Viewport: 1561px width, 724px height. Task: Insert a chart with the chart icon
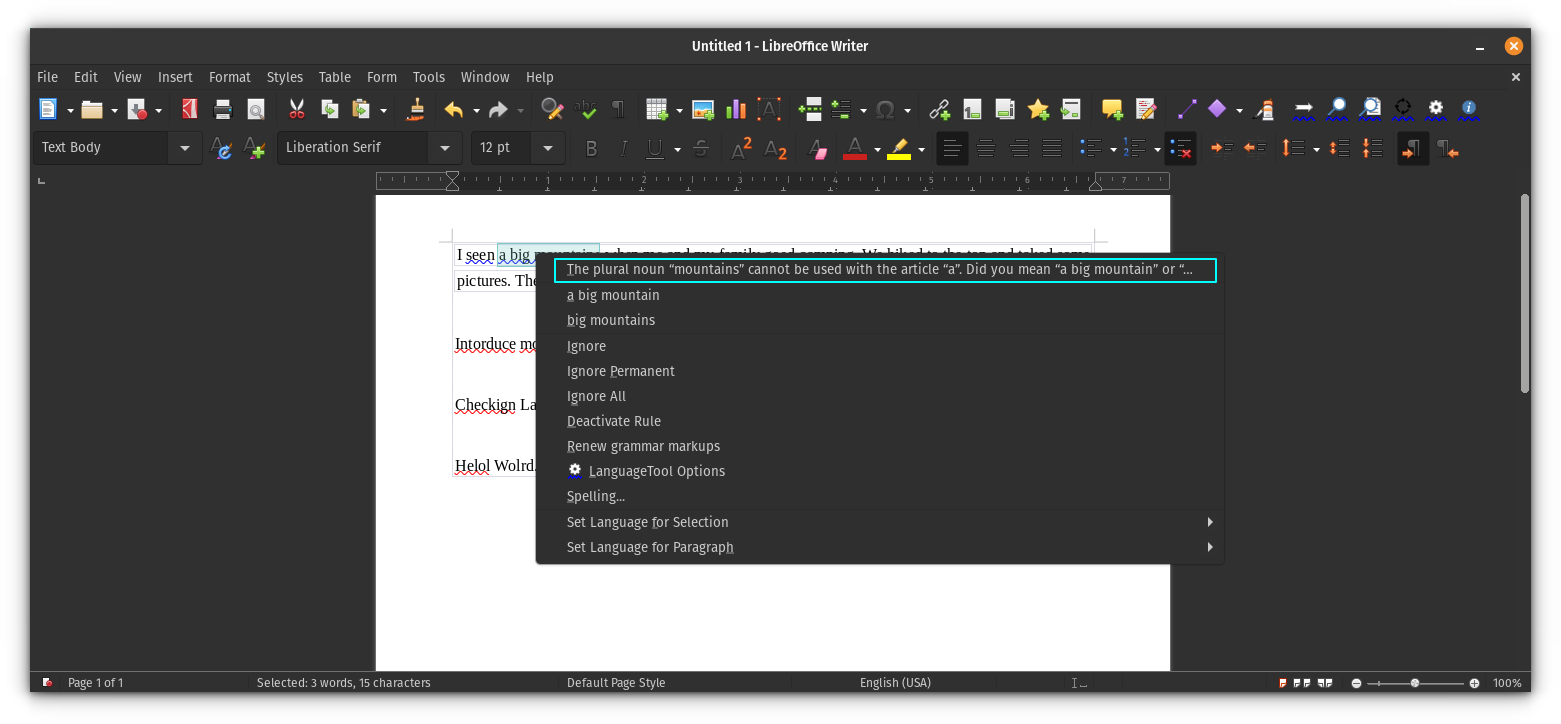735,109
